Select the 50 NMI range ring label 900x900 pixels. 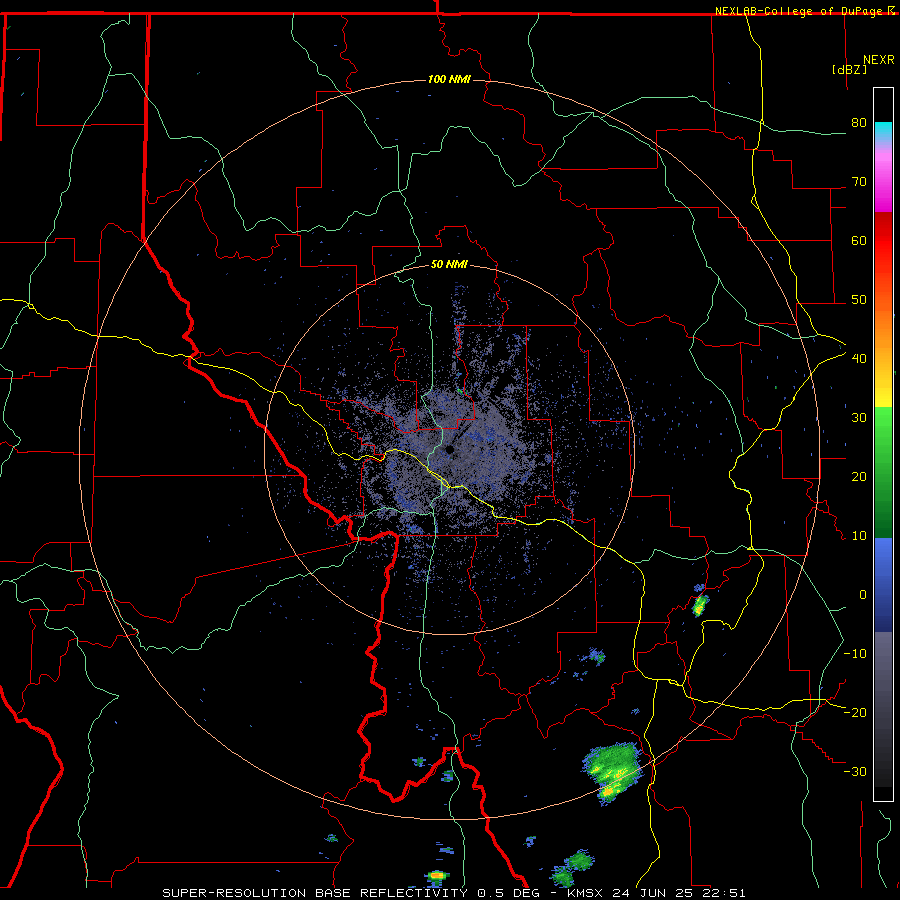tap(449, 265)
